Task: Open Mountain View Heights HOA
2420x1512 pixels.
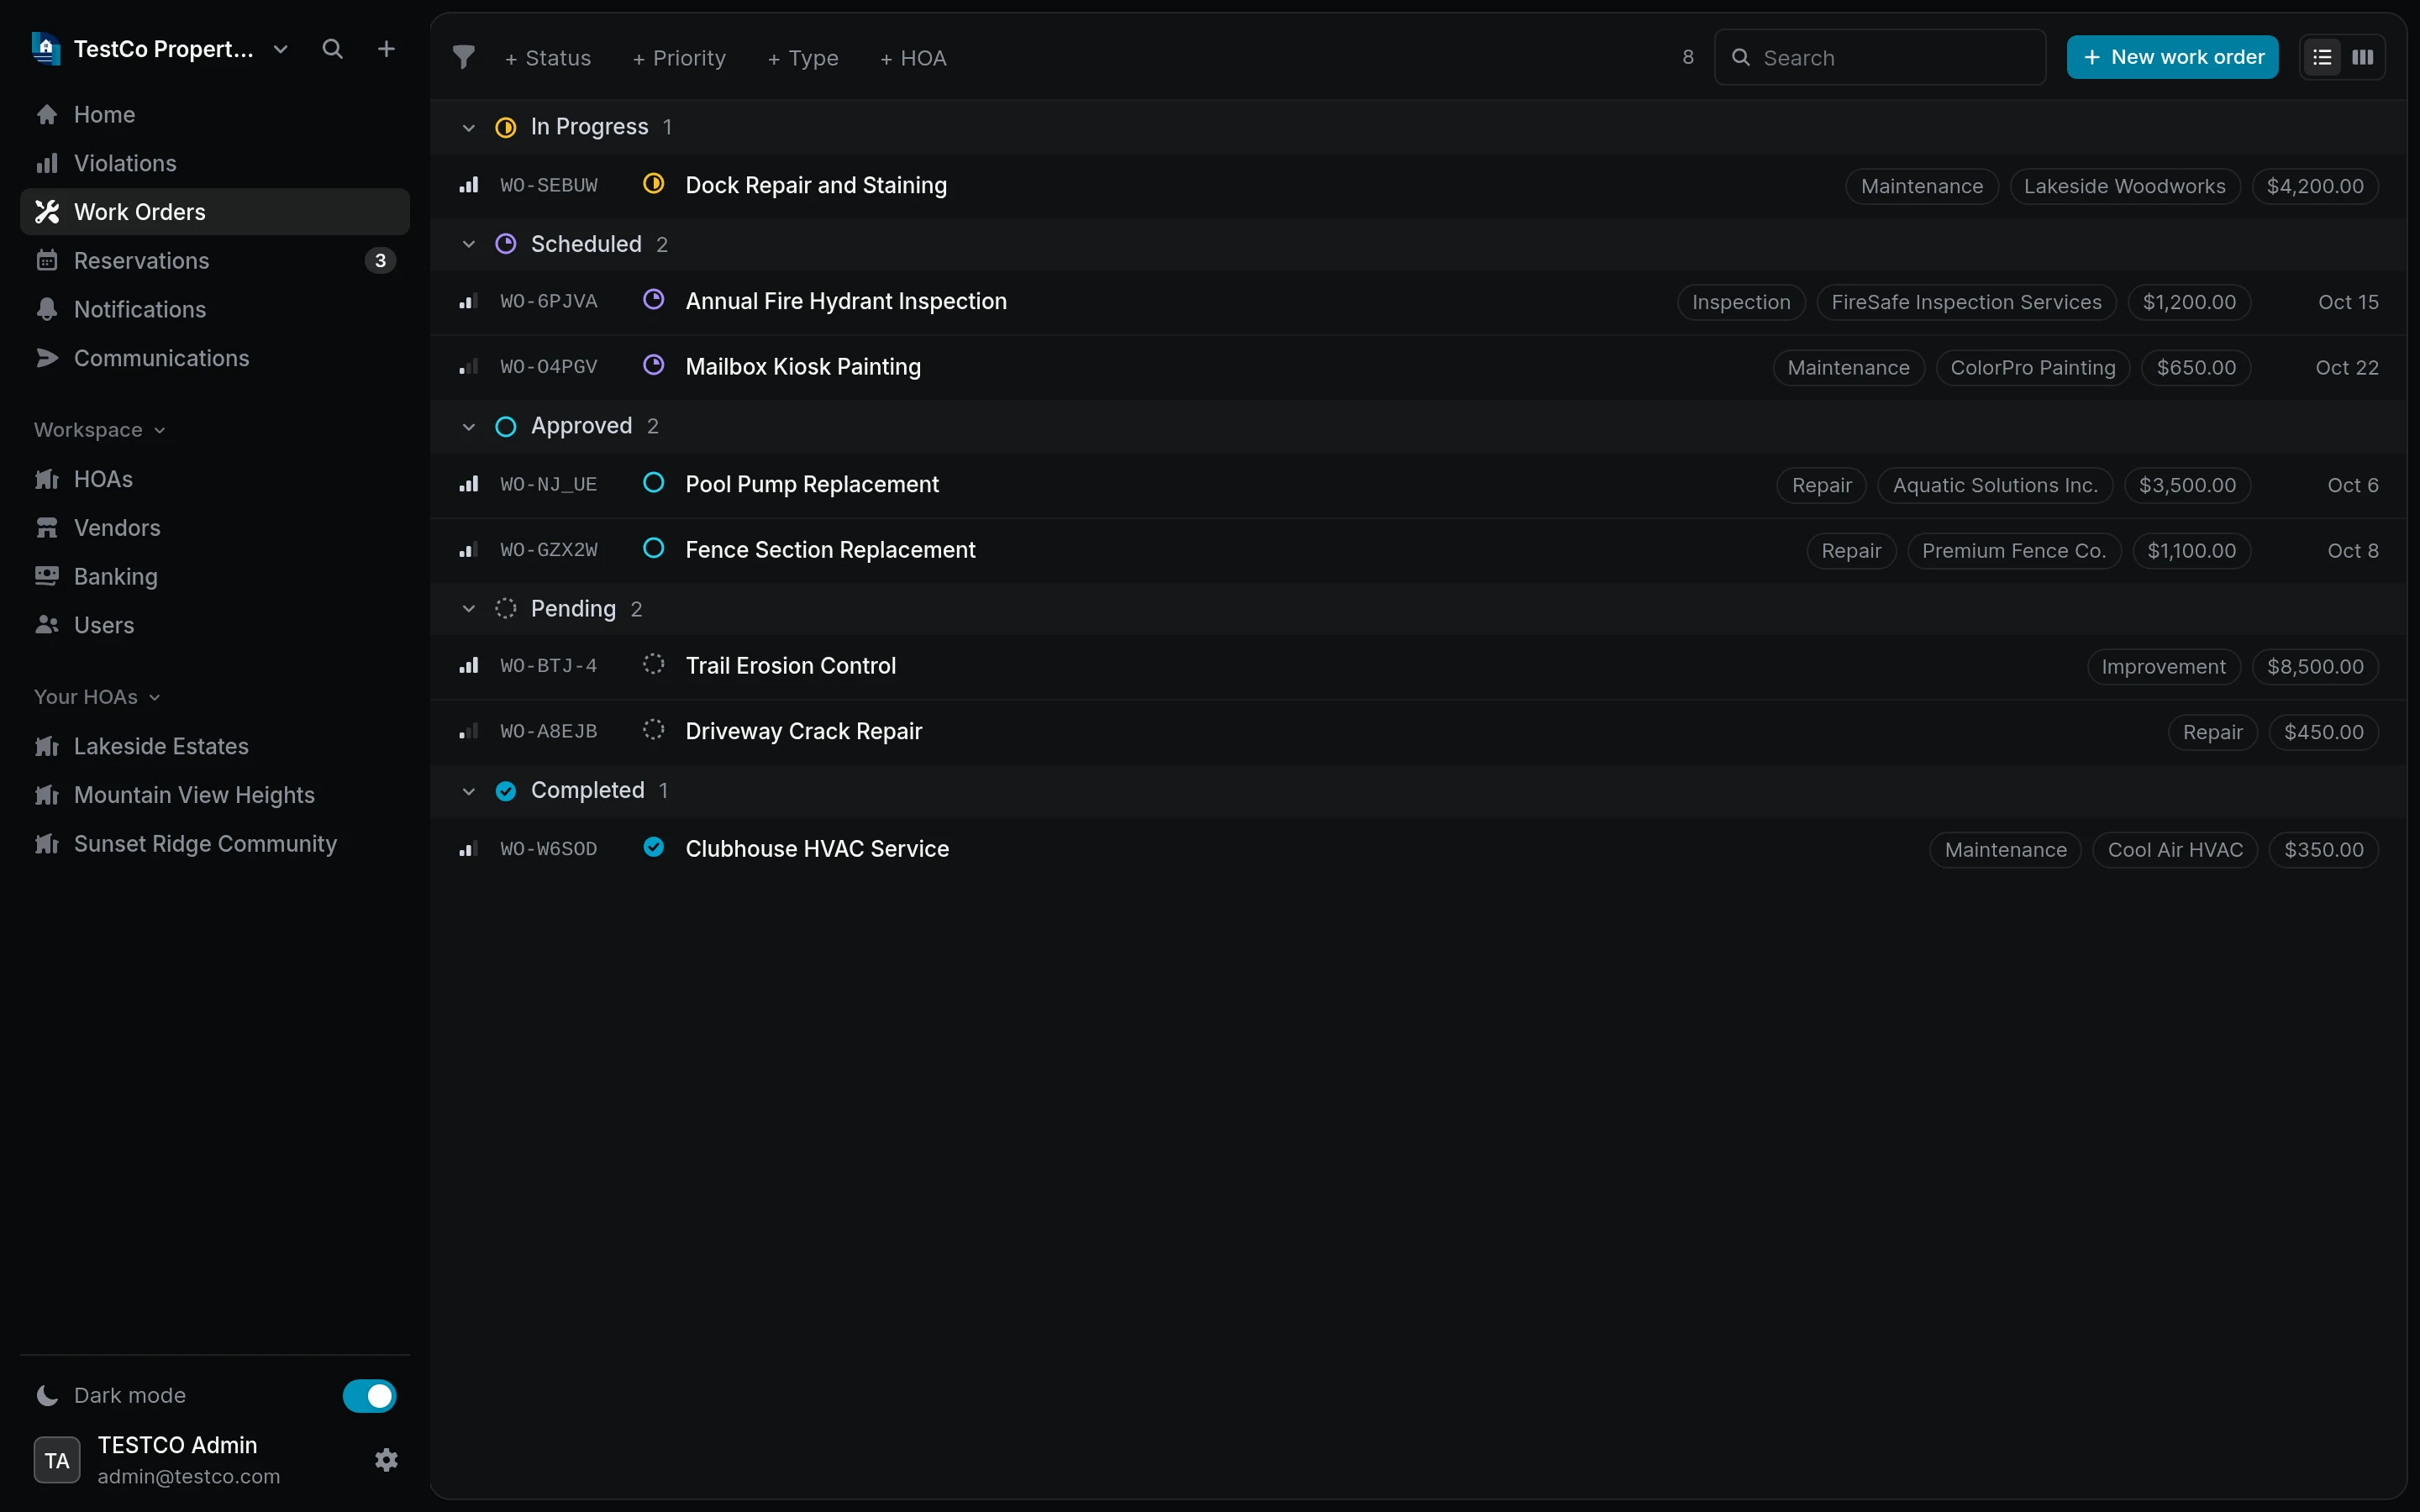Action: click(x=215, y=795)
